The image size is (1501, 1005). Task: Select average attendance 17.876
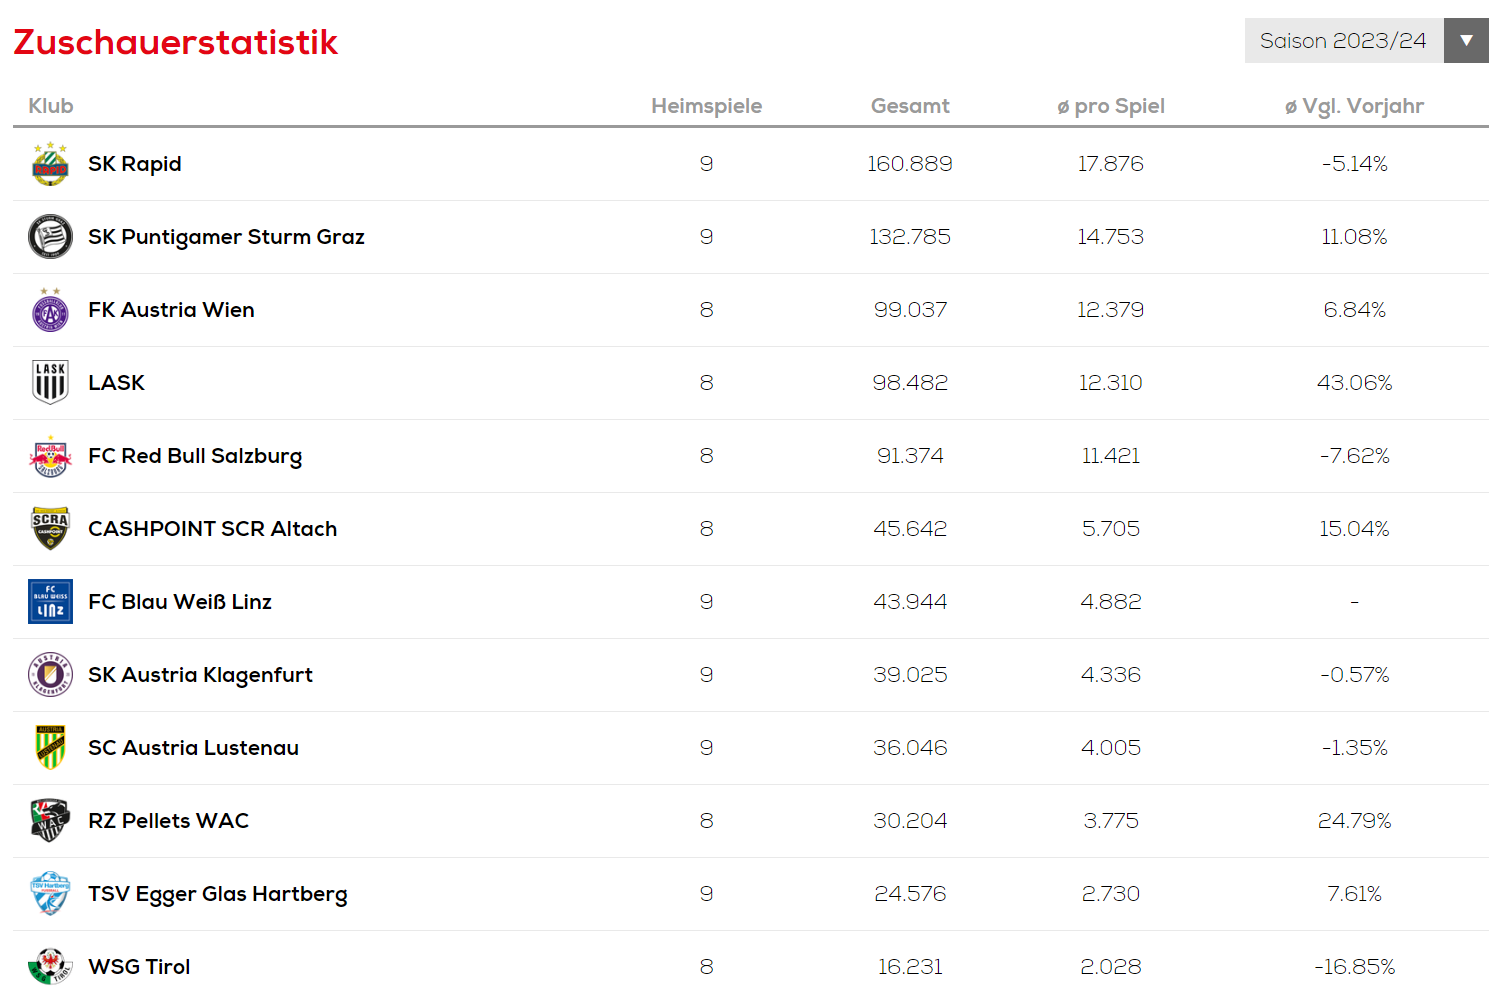tap(1111, 164)
